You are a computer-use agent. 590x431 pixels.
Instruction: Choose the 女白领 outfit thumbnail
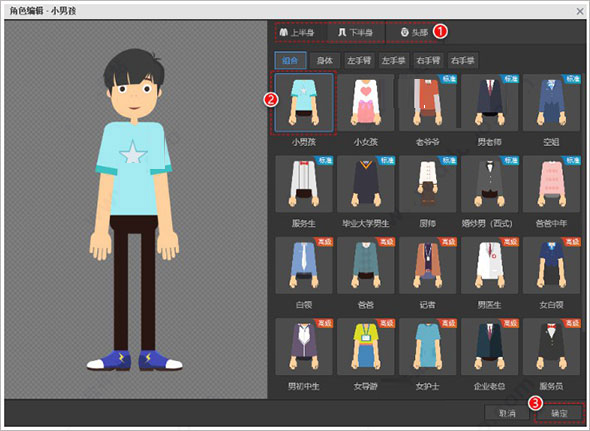coord(551,265)
